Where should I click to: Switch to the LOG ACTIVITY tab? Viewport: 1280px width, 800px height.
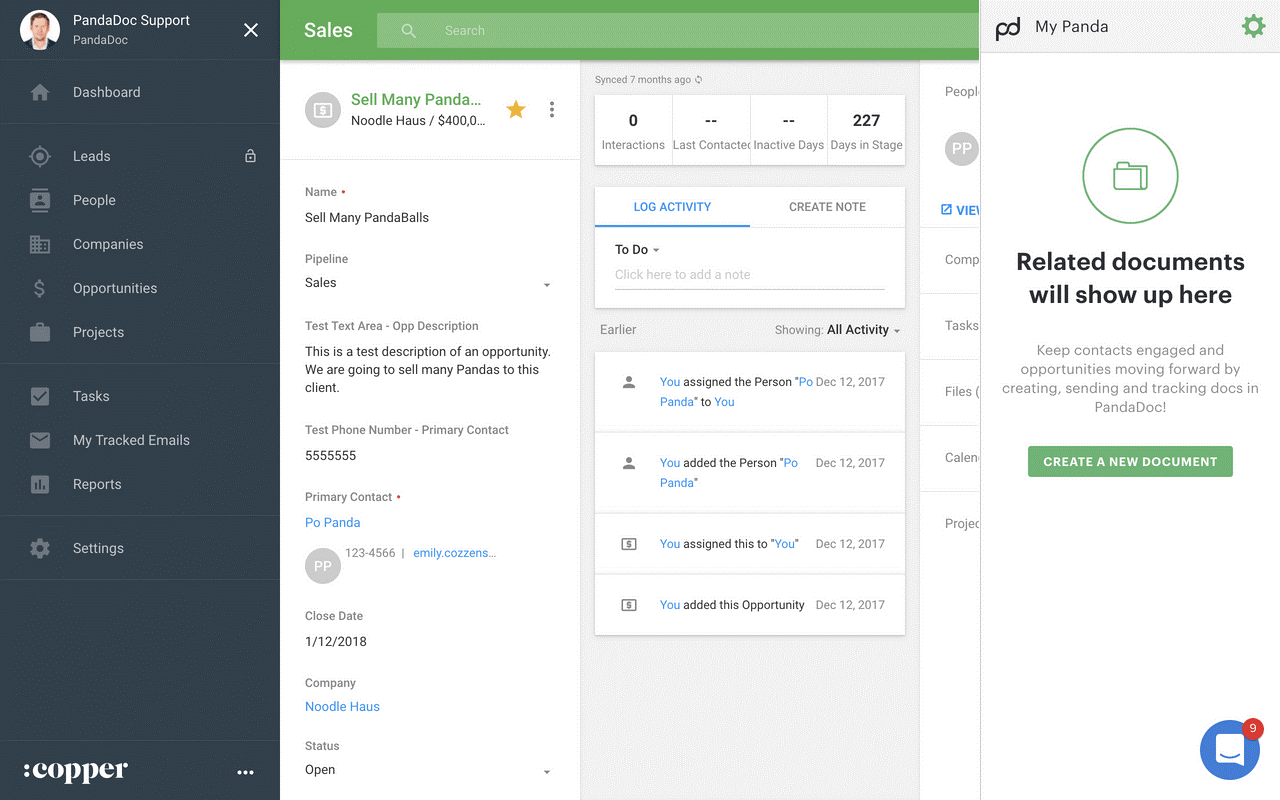click(671, 207)
